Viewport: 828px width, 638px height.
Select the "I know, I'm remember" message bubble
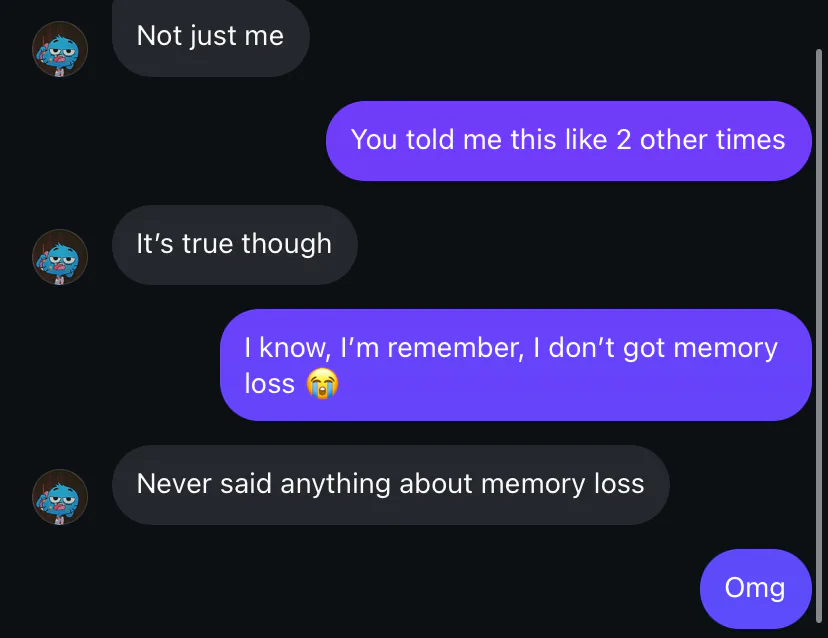(x=516, y=365)
